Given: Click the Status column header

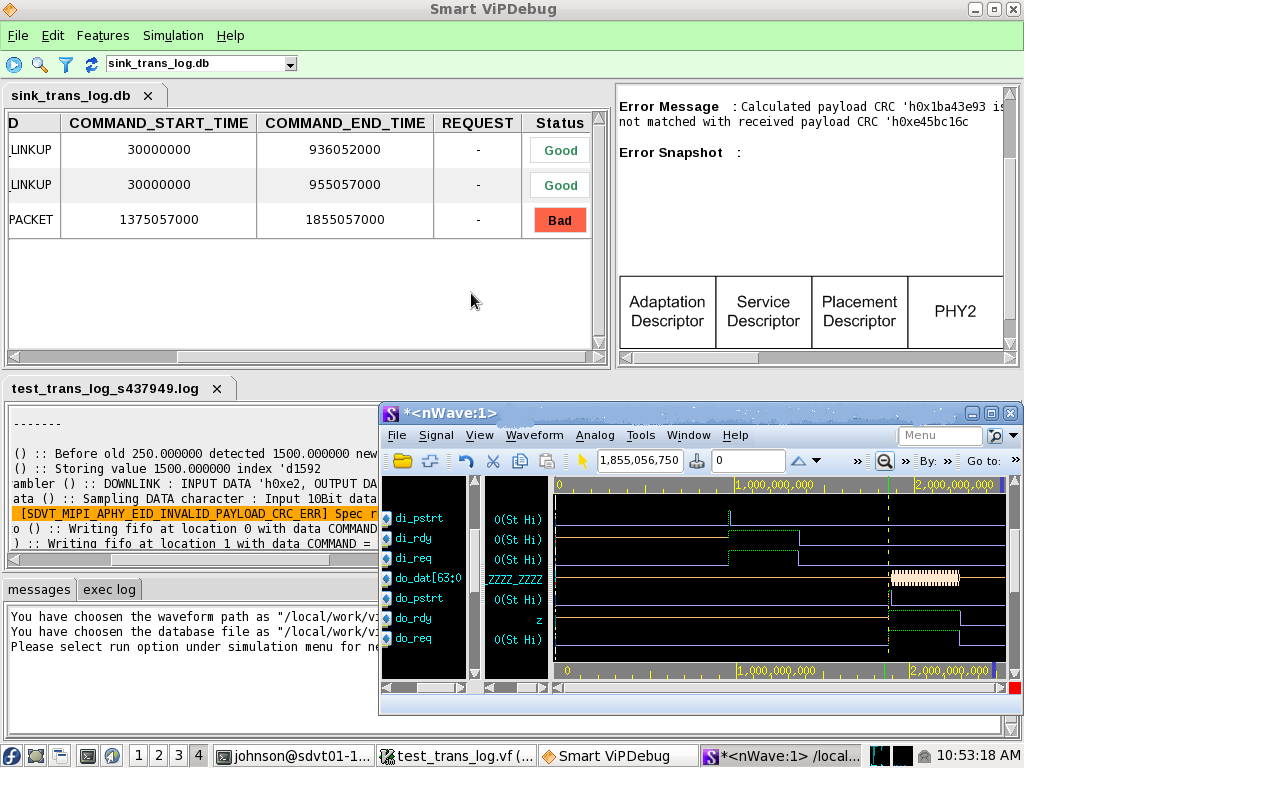Looking at the screenshot, I should click(560, 123).
